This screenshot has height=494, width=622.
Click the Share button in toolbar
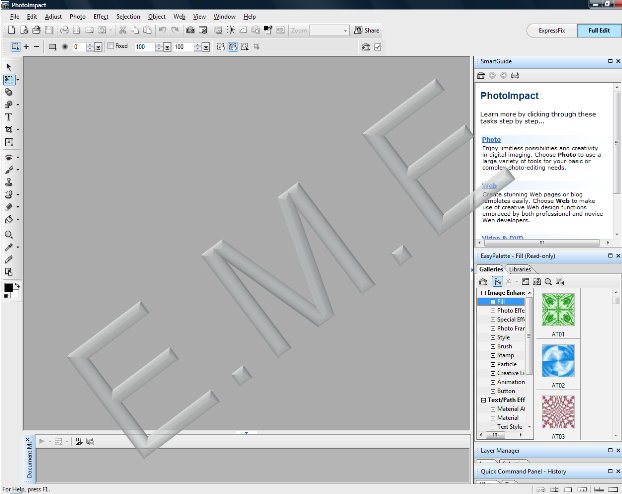(x=367, y=31)
